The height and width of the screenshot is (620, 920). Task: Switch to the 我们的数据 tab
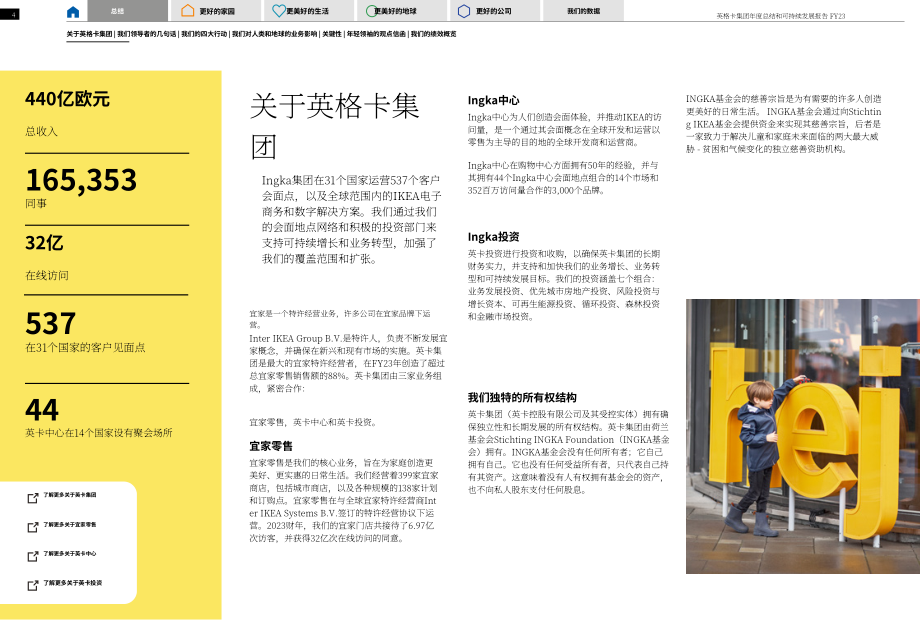click(x=583, y=11)
